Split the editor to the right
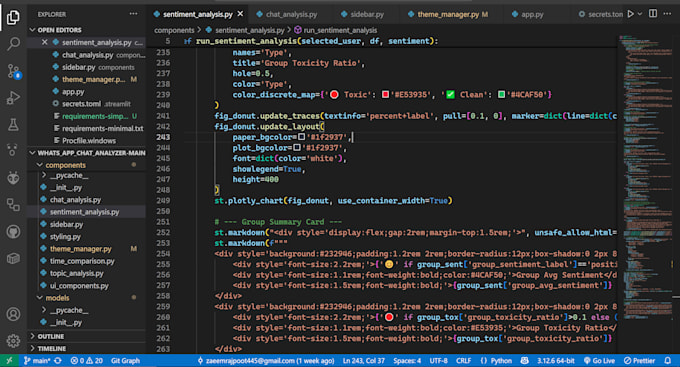 [x=653, y=14]
